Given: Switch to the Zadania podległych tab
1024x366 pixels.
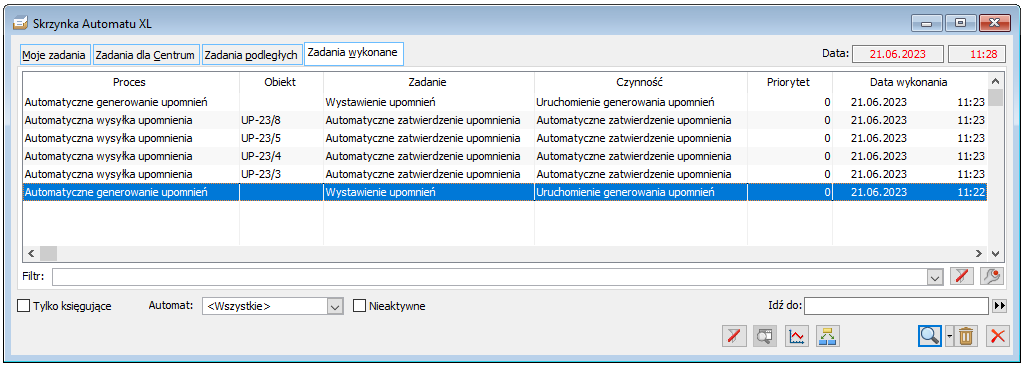Looking at the screenshot, I should coord(251,56).
